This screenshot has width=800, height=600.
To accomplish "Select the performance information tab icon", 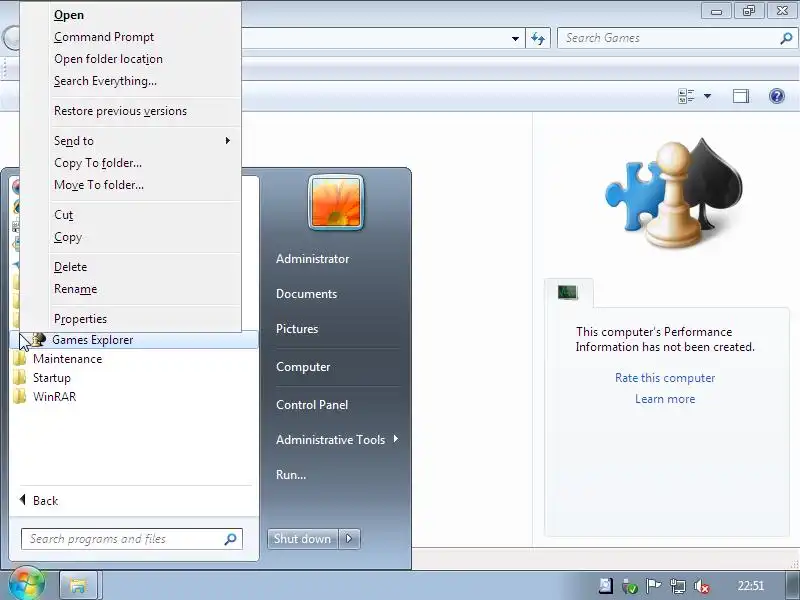I will (567, 292).
